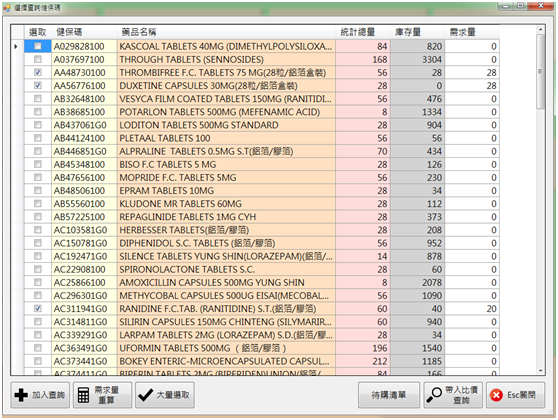Image resolution: width=558 pixels, height=420 pixels.
Task: Click 庫存量 value 1334 in POTARLON row
Action: 418,112
